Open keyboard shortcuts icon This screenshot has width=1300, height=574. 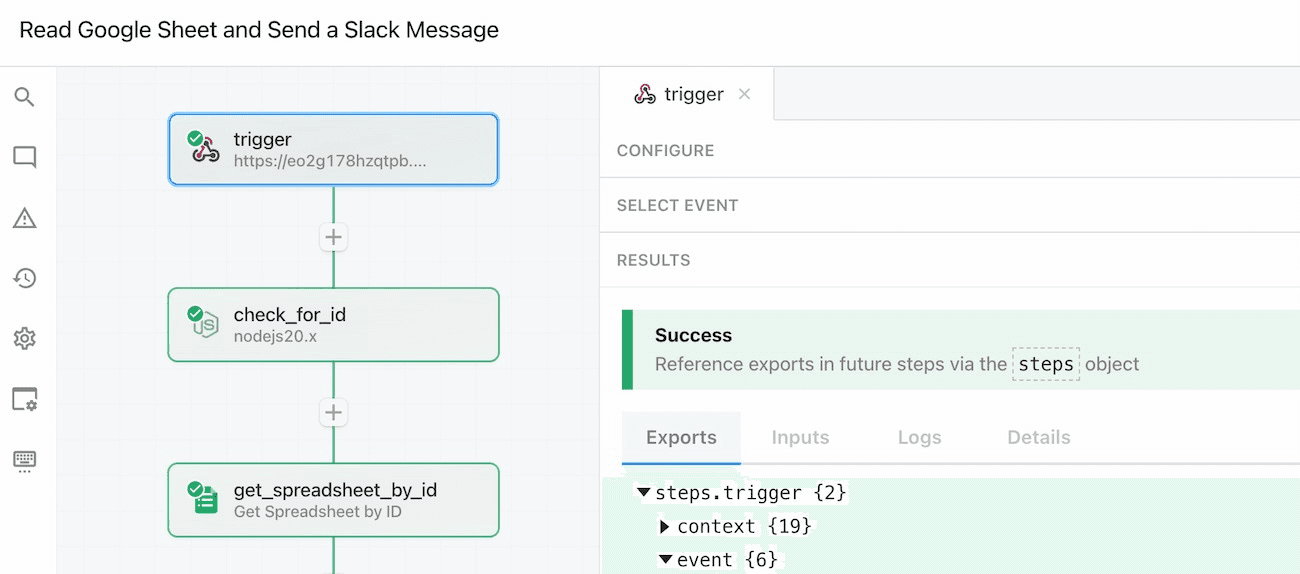(x=24, y=460)
